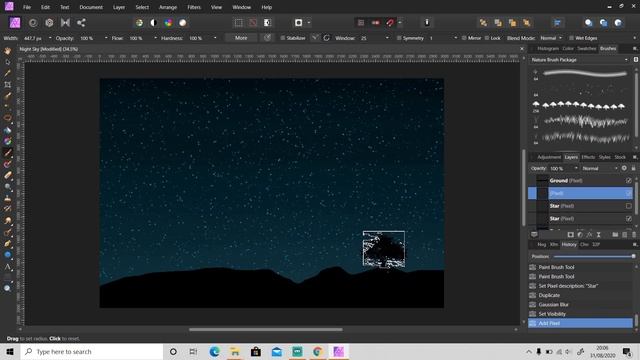Screen dimensions: 640x360
Task: Open the Hardness dropdown arrow
Action: coord(215,38)
